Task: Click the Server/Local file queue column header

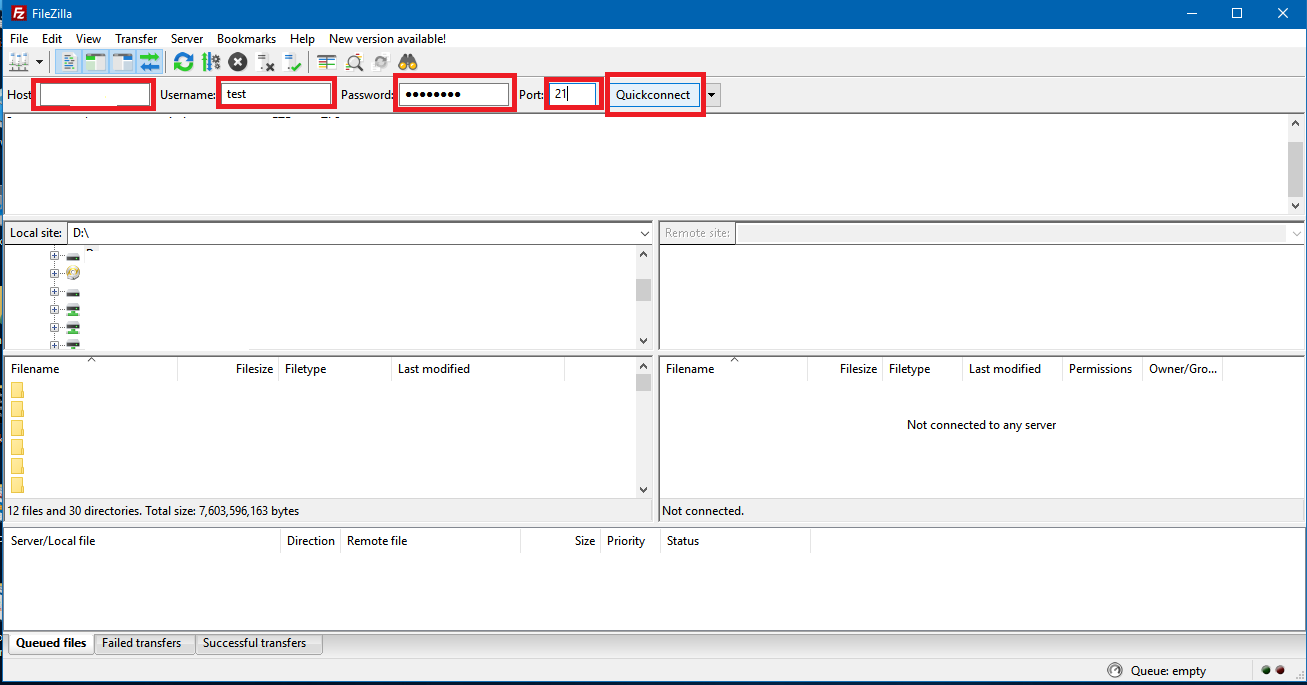Action: point(143,541)
